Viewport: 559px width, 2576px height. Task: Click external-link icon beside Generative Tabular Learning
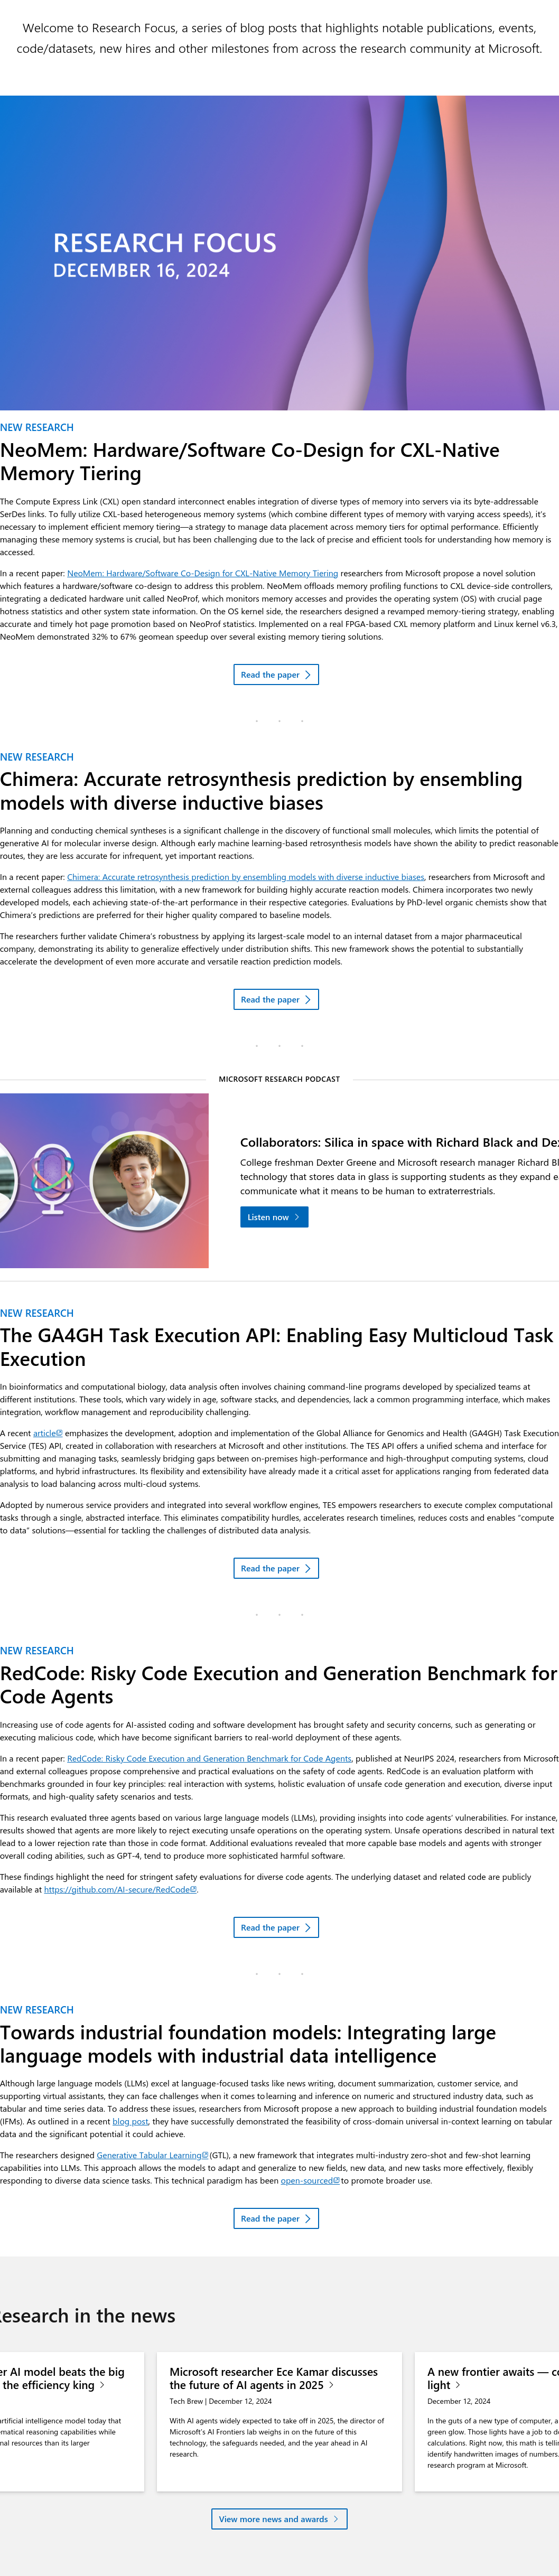[x=206, y=2155]
